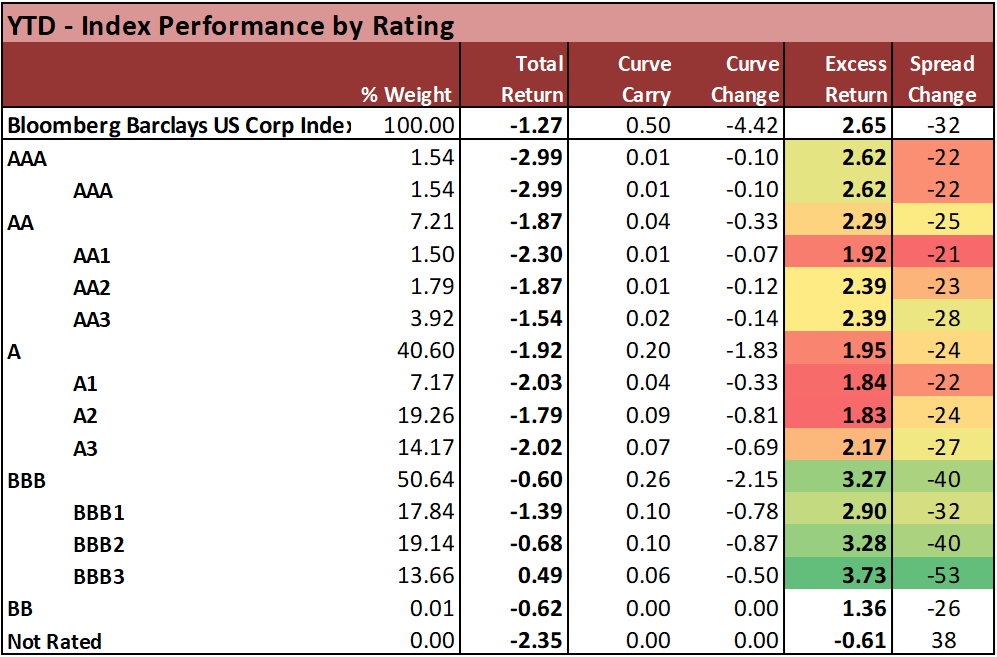
Task: Click the Bloomberg Barclays US Corp Index row label
Action: click(x=180, y=126)
